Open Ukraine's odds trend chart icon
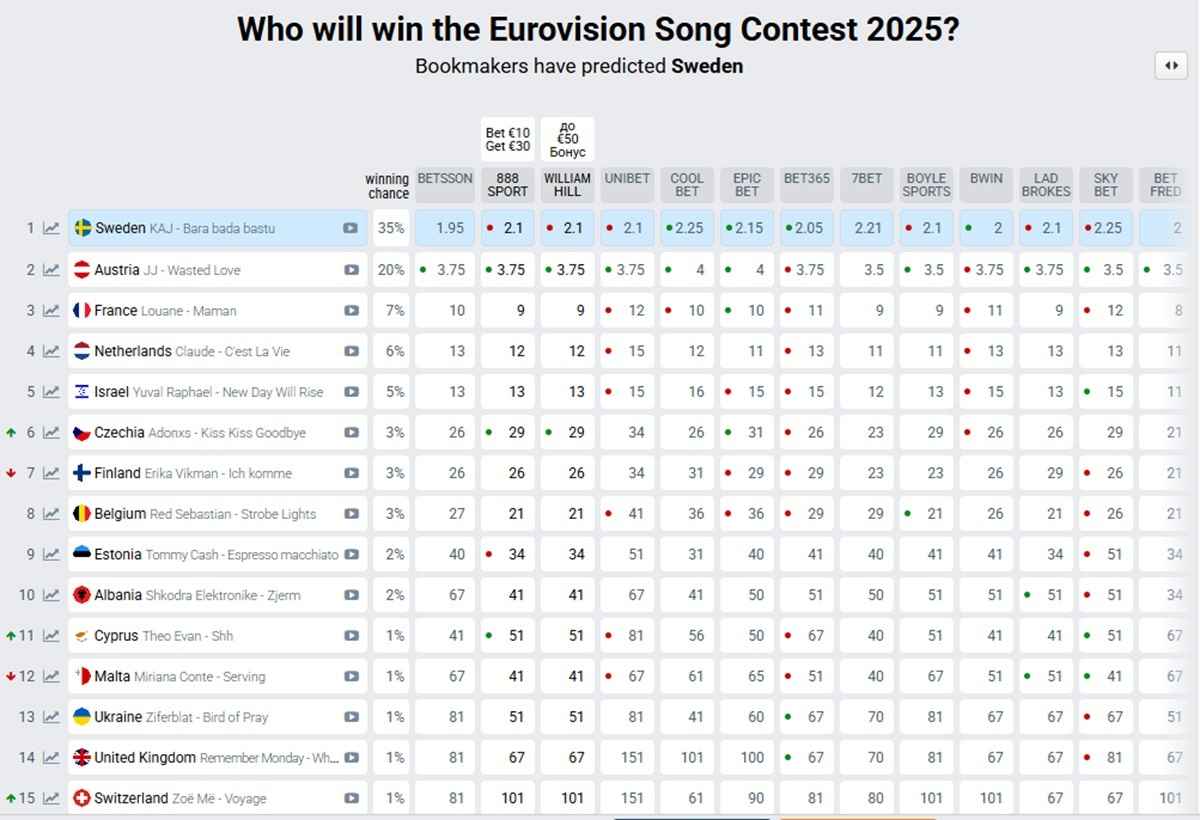The width and height of the screenshot is (1200, 820). 51,717
